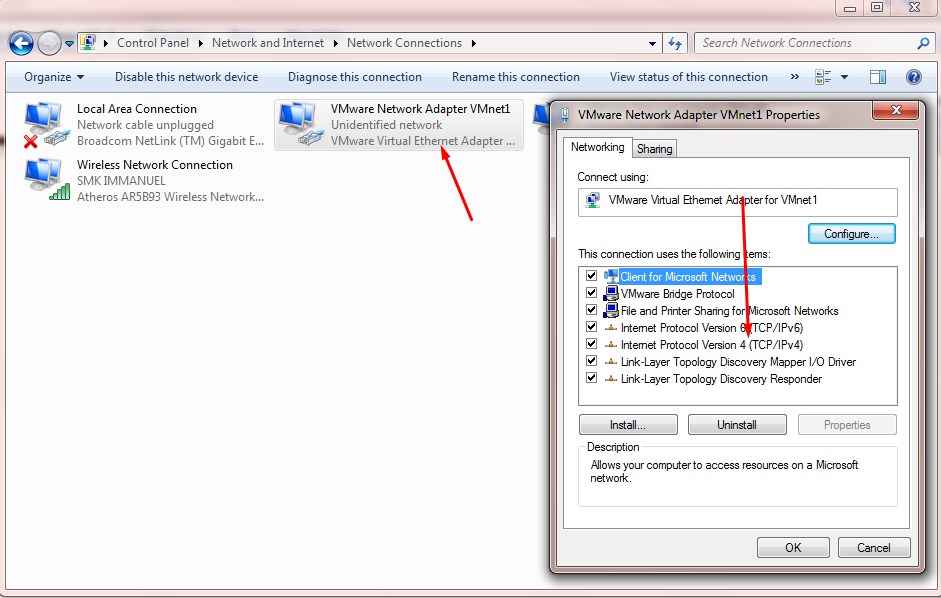Click the Change your view icon
941x598 pixels.
[x=823, y=77]
